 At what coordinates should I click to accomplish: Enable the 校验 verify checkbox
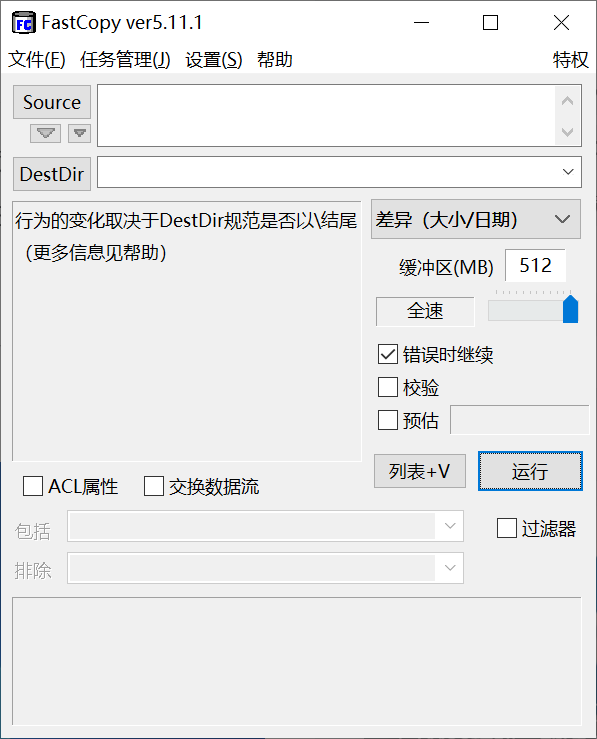[x=387, y=387]
